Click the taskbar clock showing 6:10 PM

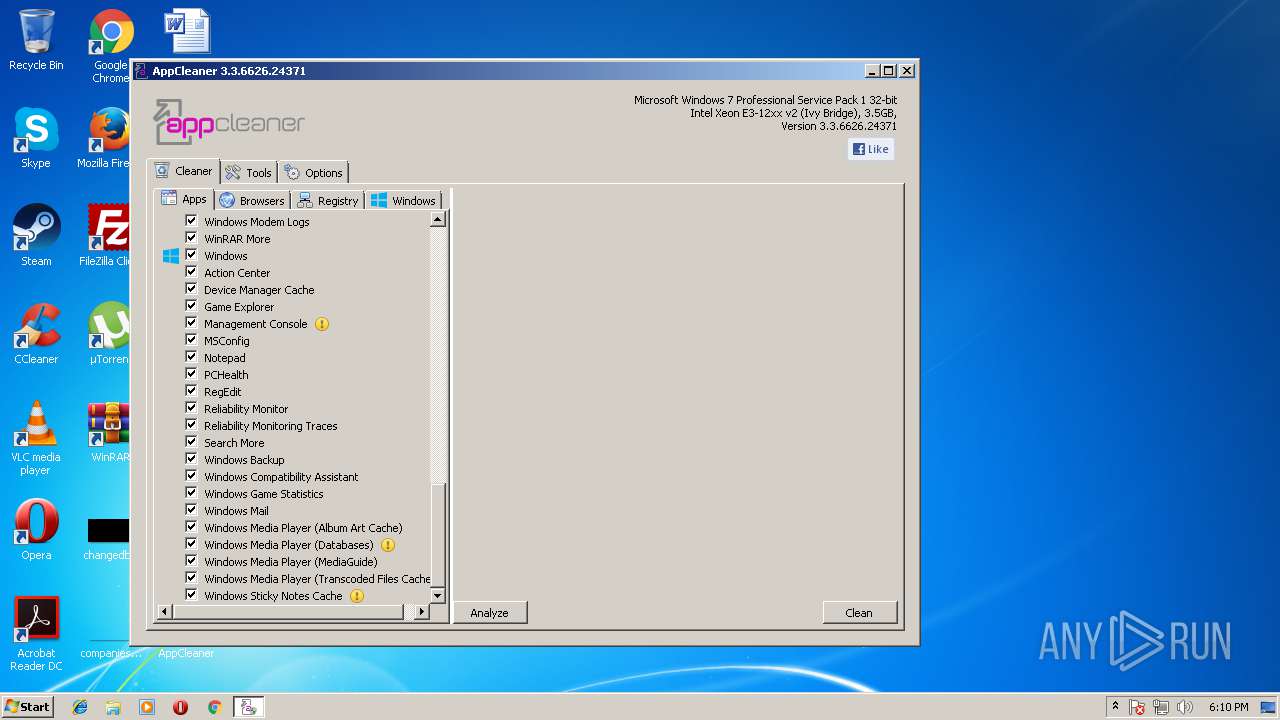(1228, 707)
